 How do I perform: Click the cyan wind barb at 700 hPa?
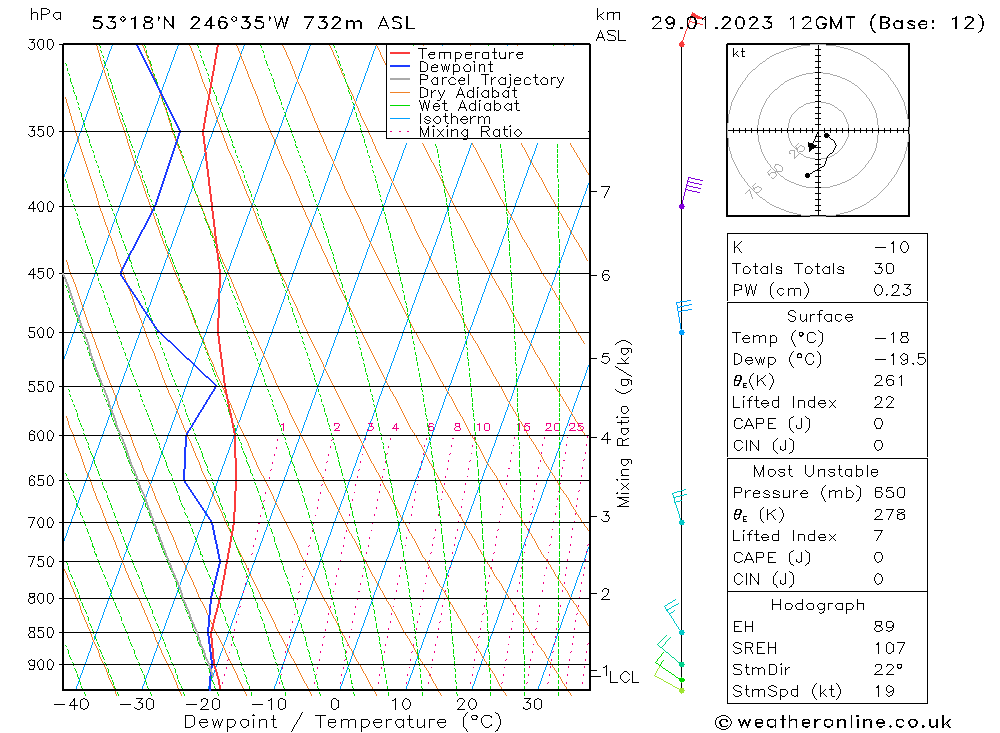(x=680, y=507)
